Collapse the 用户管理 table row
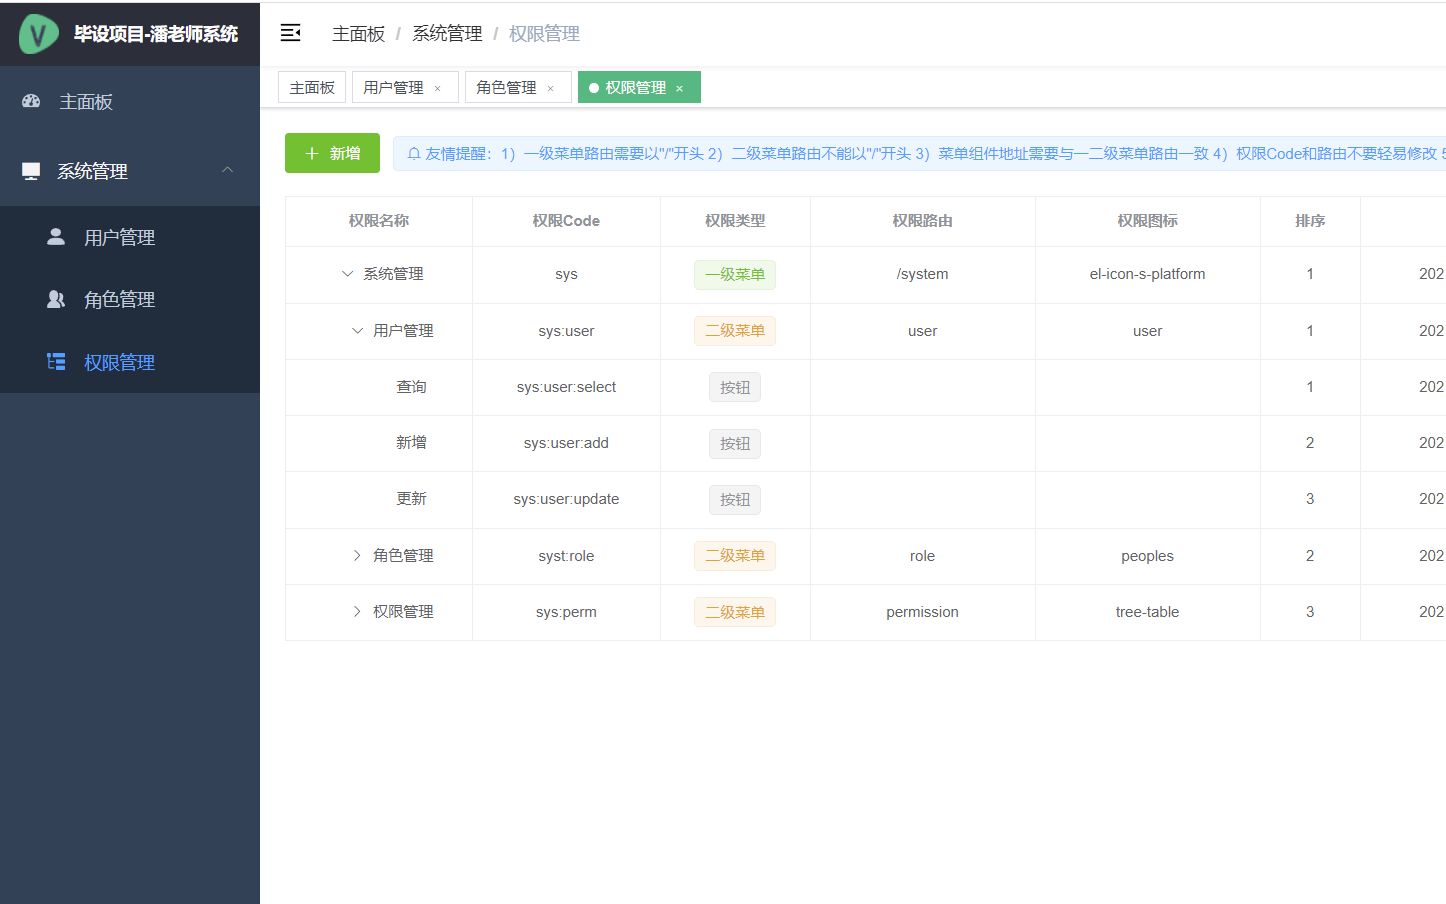Image resolution: width=1446 pixels, height=904 pixels. pyautogui.click(x=357, y=331)
